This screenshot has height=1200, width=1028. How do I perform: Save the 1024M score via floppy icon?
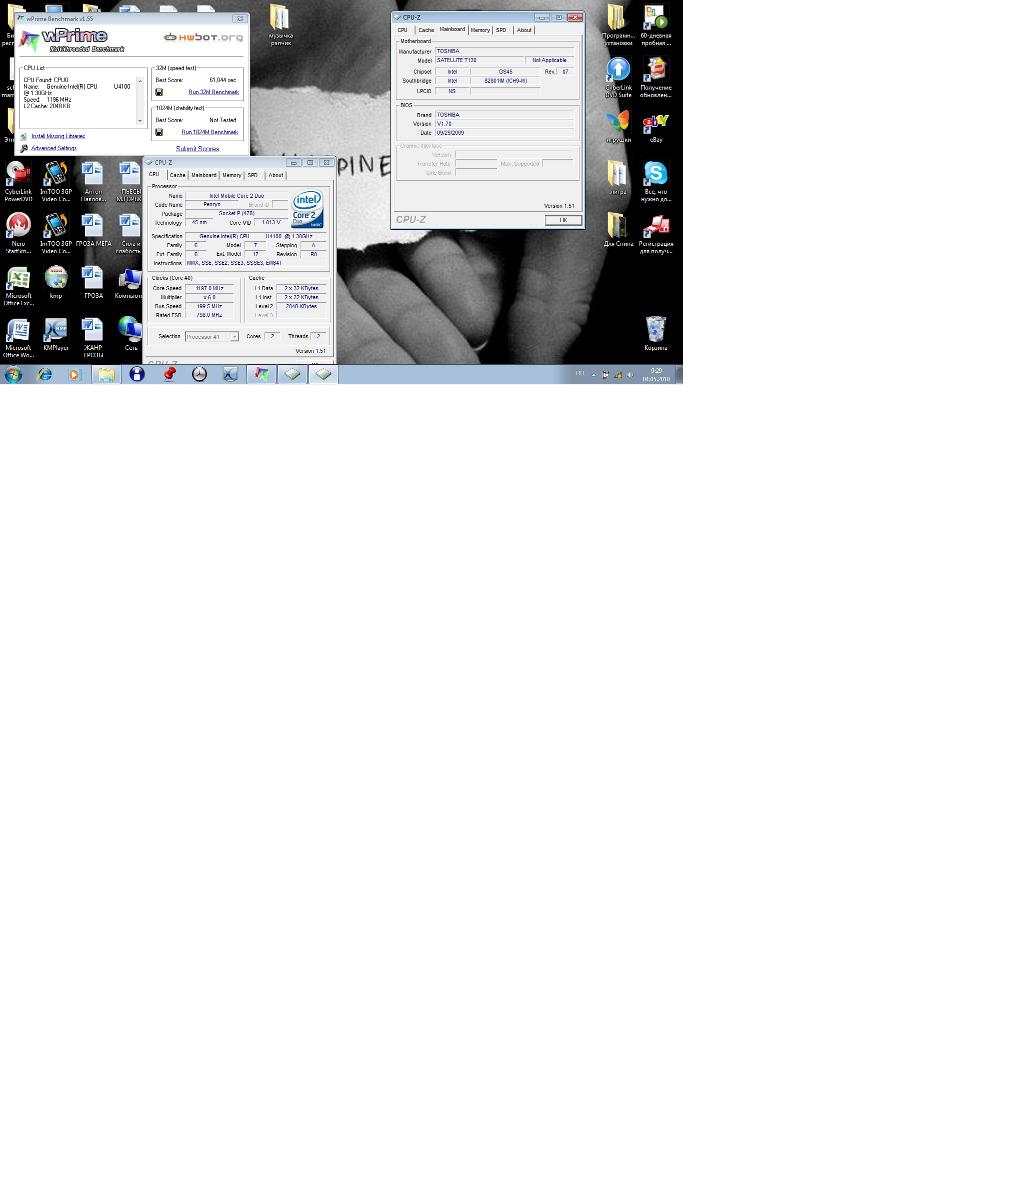(x=159, y=132)
